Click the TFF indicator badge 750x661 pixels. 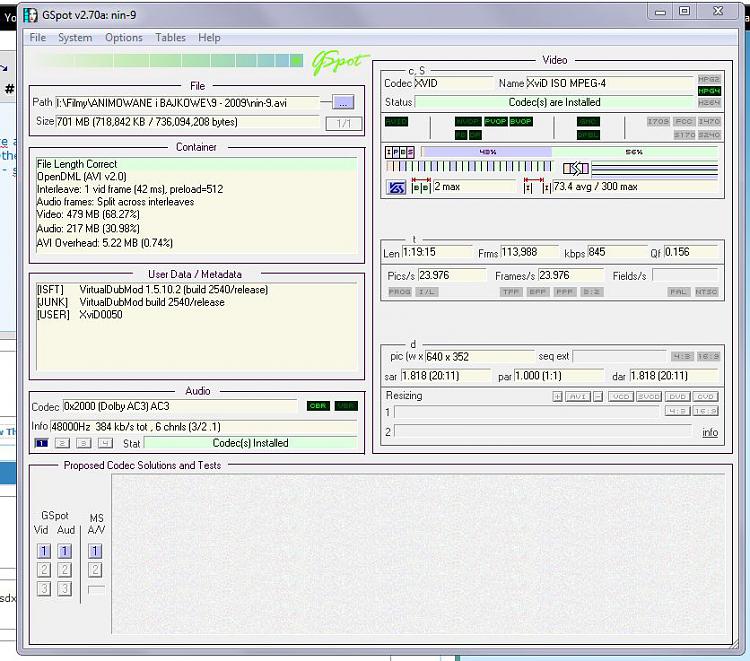coord(511,292)
